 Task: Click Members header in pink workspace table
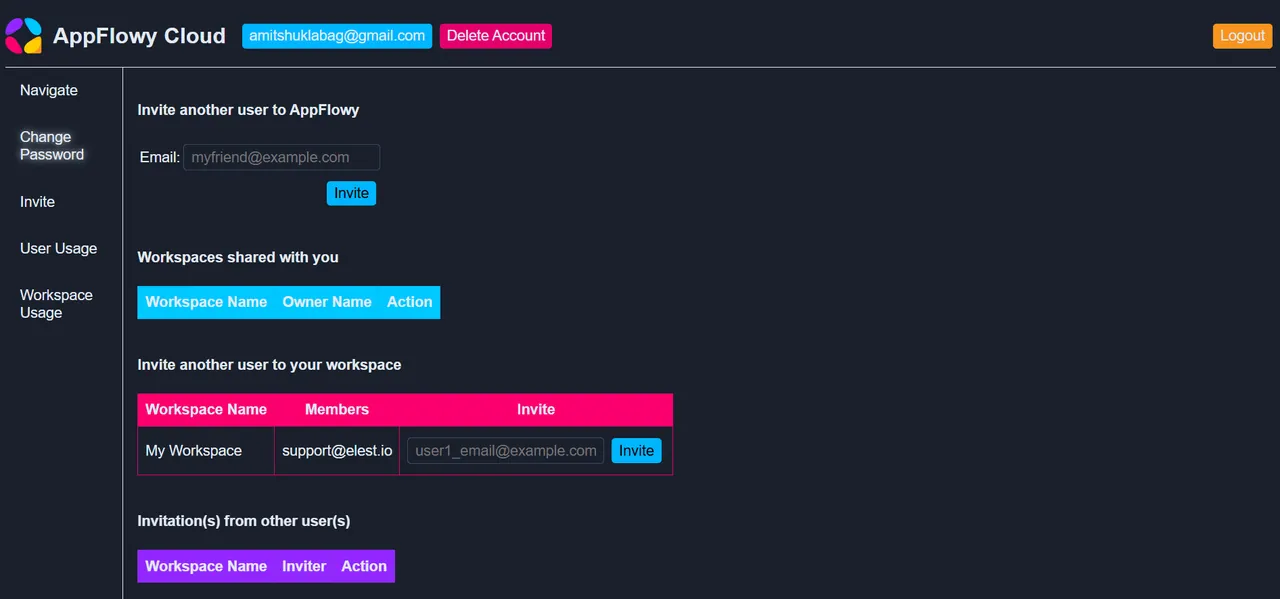click(x=337, y=410)
